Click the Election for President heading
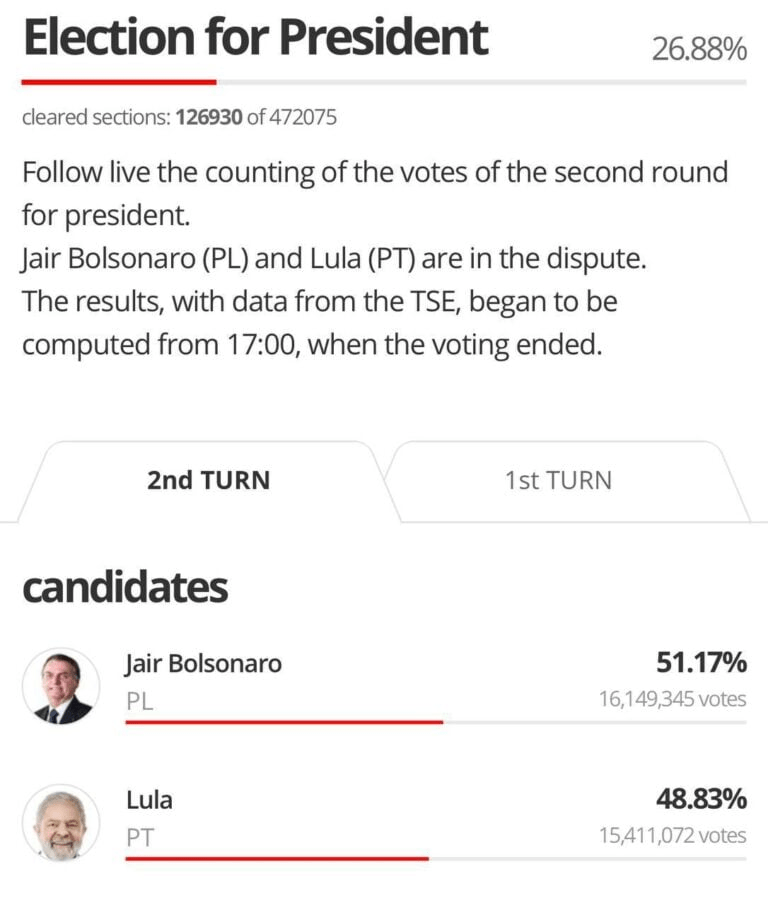The image size is (768, 905). click(x=255, y=38)
